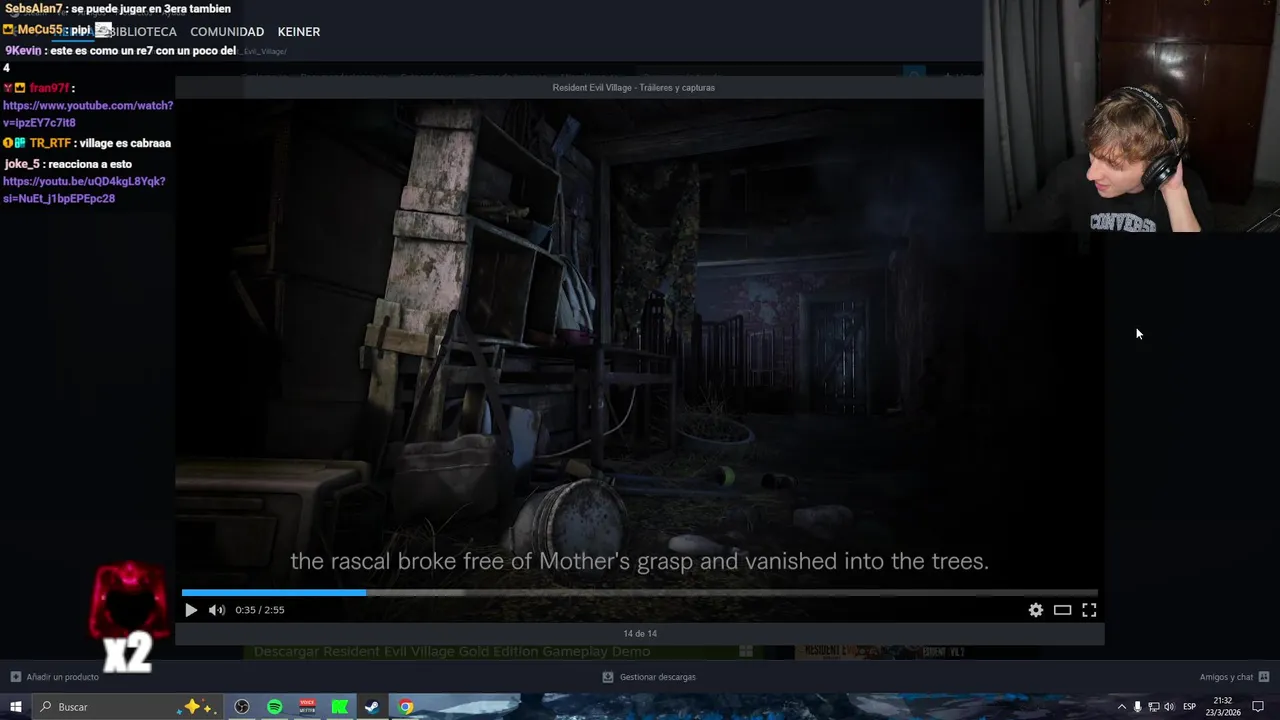Open Steam from the taskbar
The image size is (1280, 720).
(x=372, y=707)
